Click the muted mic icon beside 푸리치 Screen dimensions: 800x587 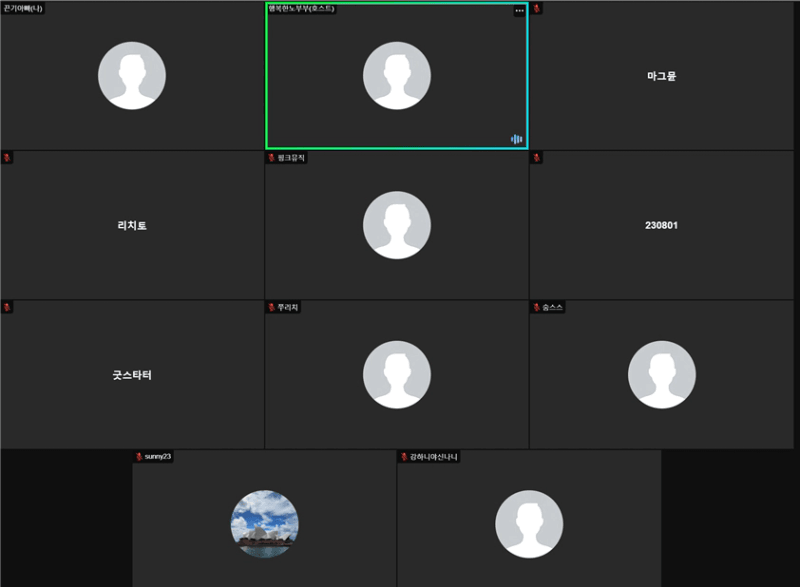pyautogui.click(x=271, y=307)
